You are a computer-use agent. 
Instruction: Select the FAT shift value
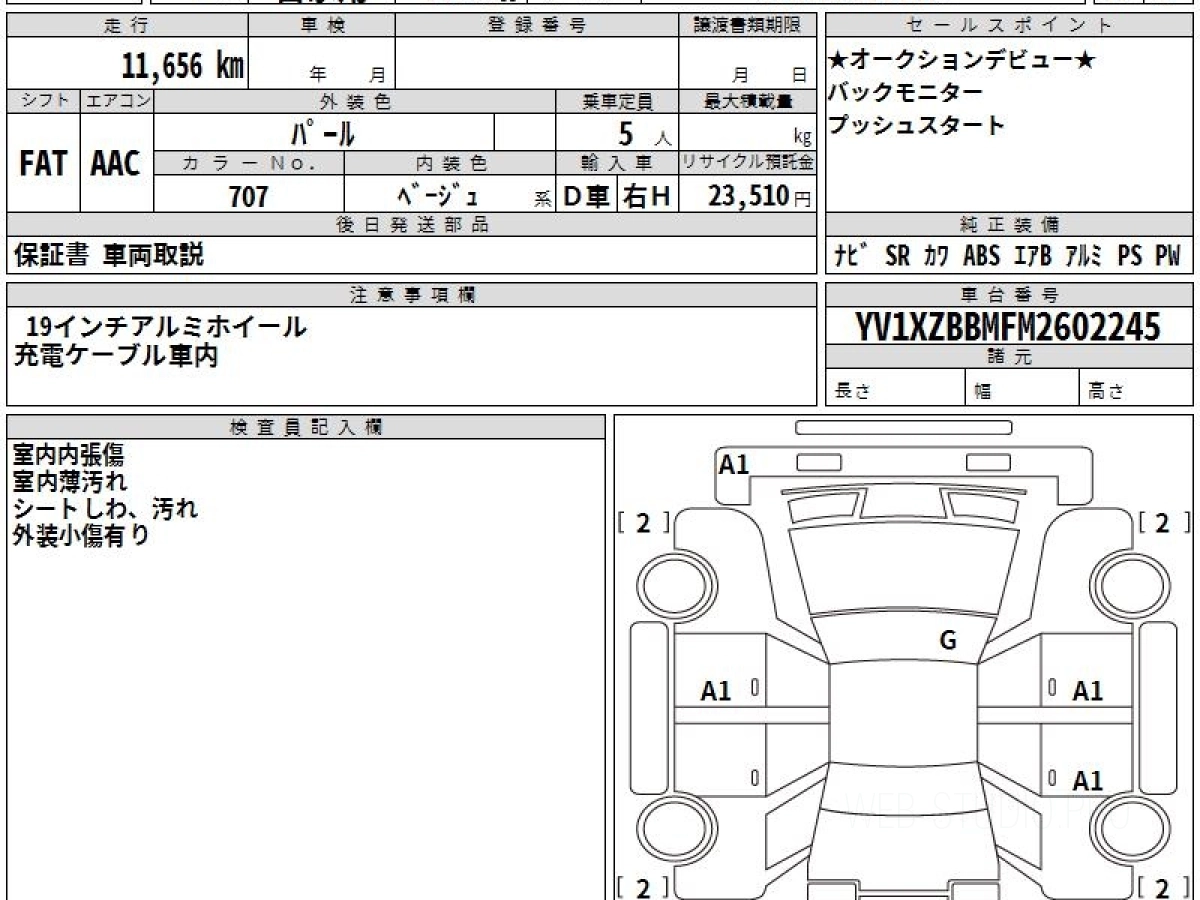coord(43,163)
